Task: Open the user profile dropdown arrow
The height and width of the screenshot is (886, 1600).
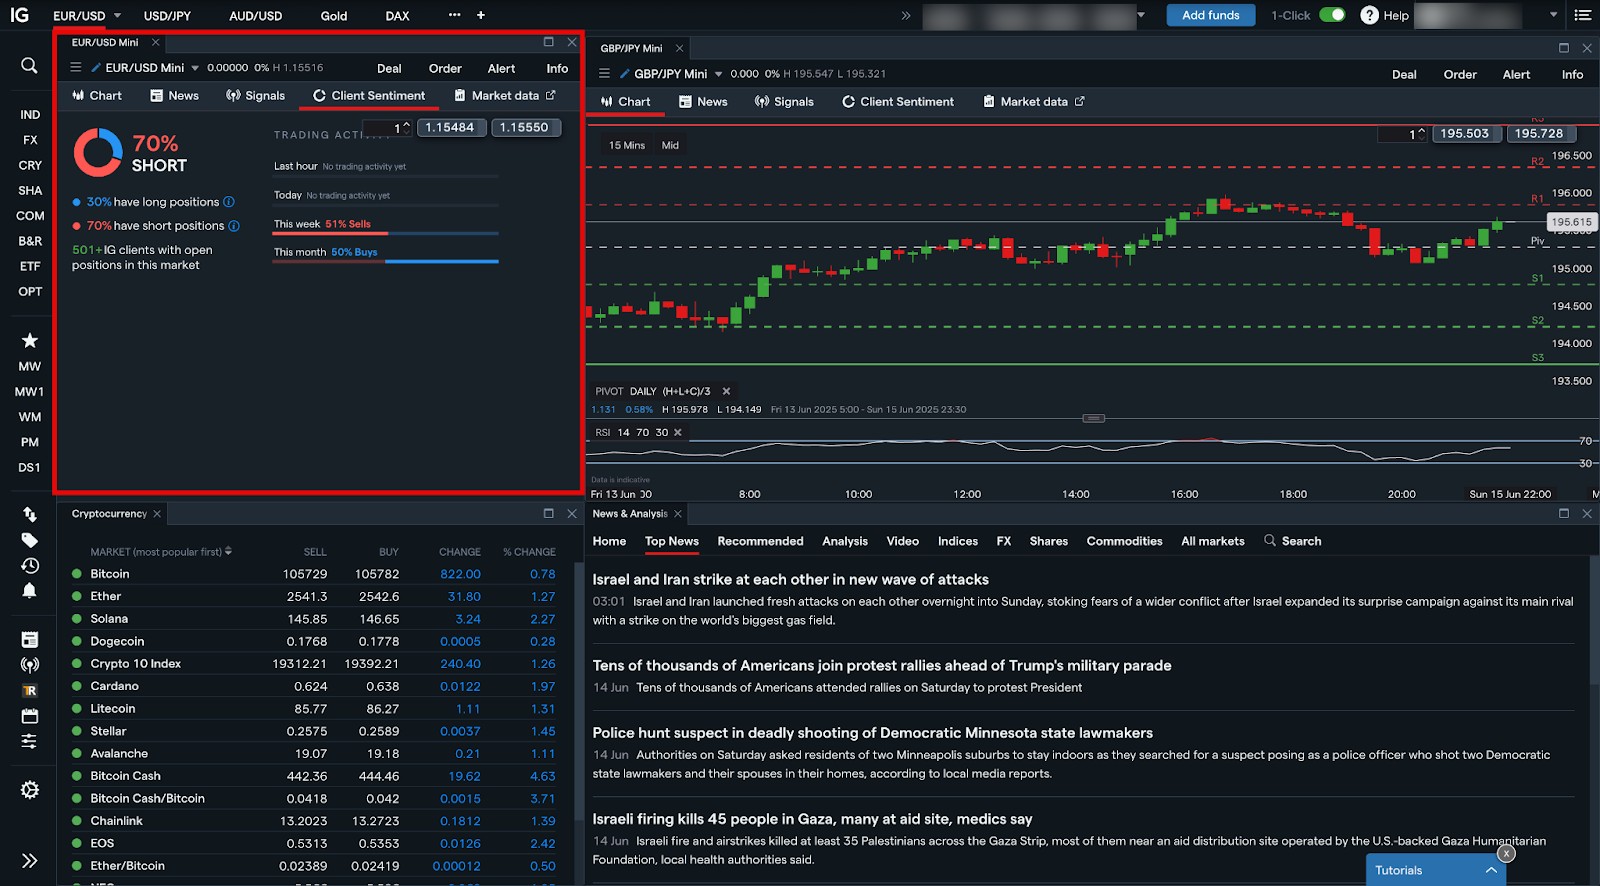Action: point(1553,15)
